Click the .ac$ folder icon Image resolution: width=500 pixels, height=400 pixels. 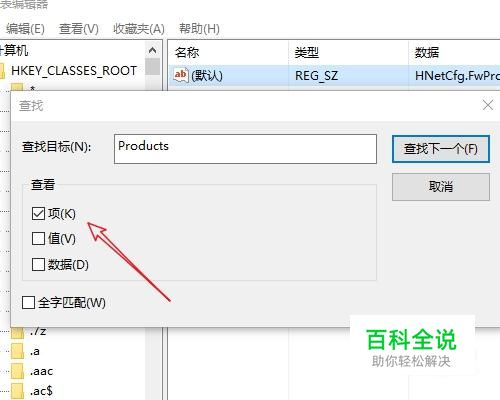17,391
